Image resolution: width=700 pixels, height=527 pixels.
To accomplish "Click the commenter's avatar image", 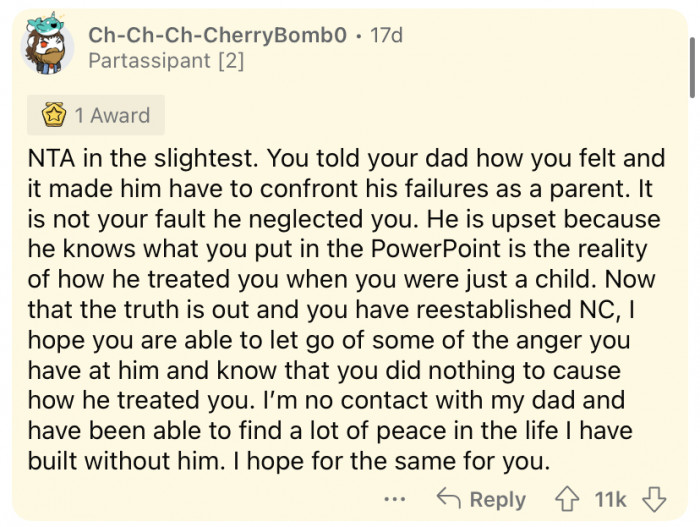I will click(47, 47).
